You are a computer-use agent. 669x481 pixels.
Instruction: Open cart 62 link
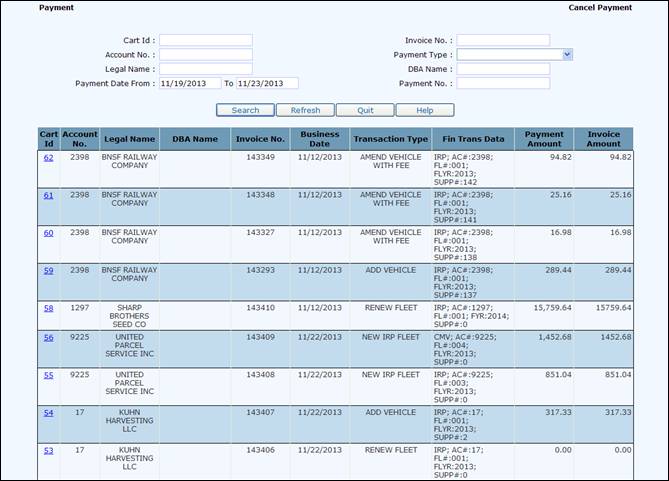[48, 157]
